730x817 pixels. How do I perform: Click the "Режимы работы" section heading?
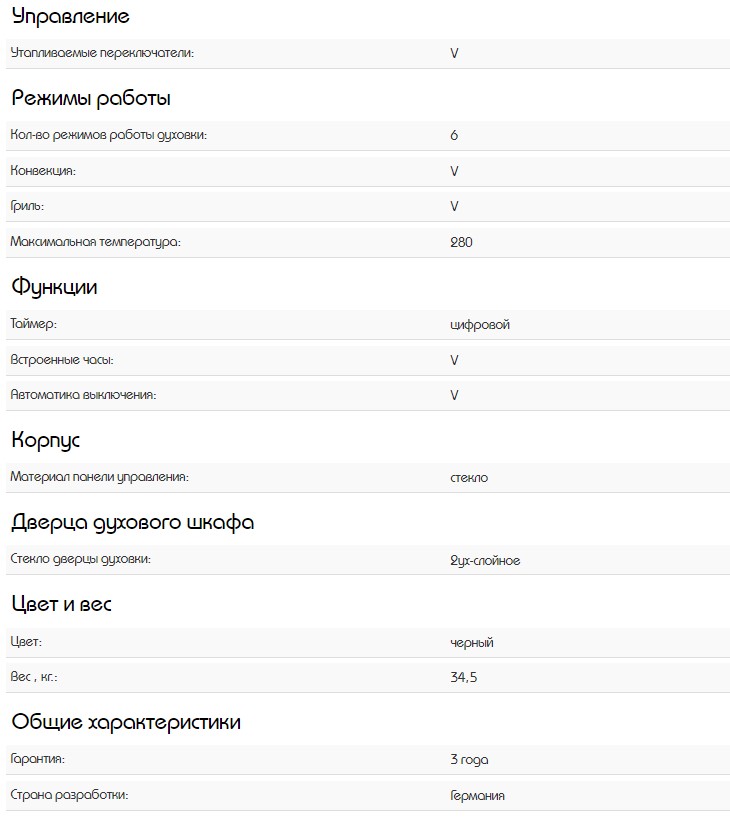tap(91, 99)
